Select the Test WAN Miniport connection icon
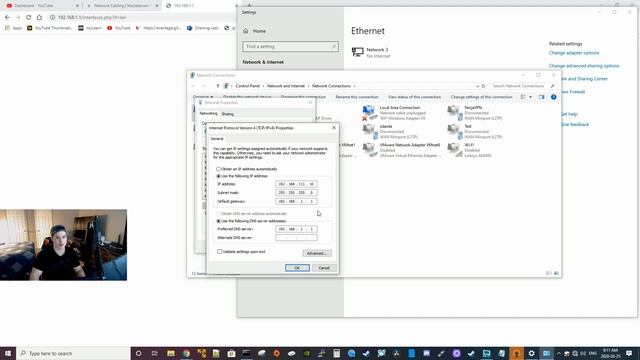640x360 pixels. click(454, 131)
